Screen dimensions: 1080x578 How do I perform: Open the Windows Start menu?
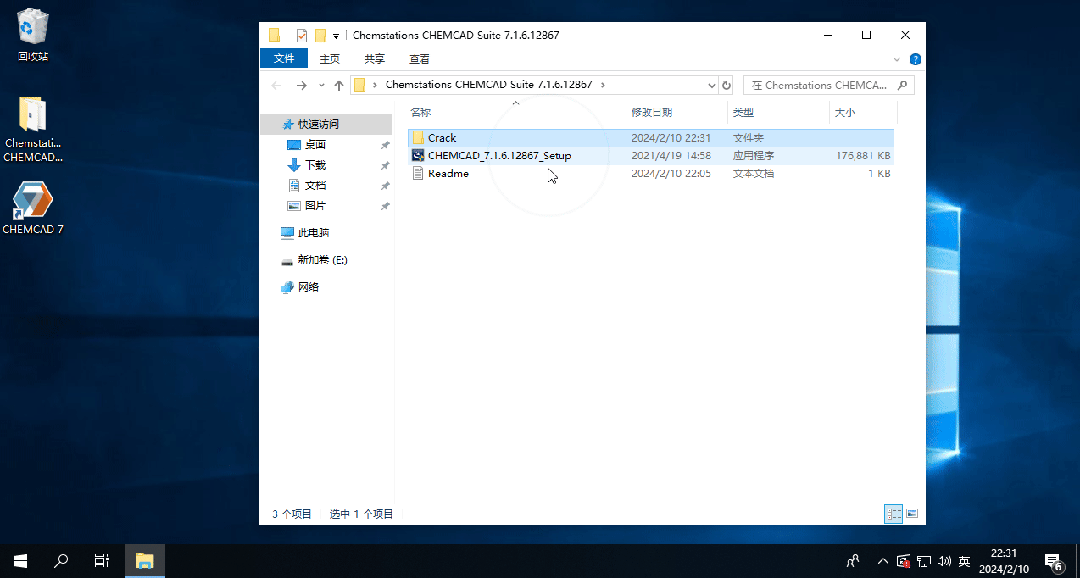20,561
